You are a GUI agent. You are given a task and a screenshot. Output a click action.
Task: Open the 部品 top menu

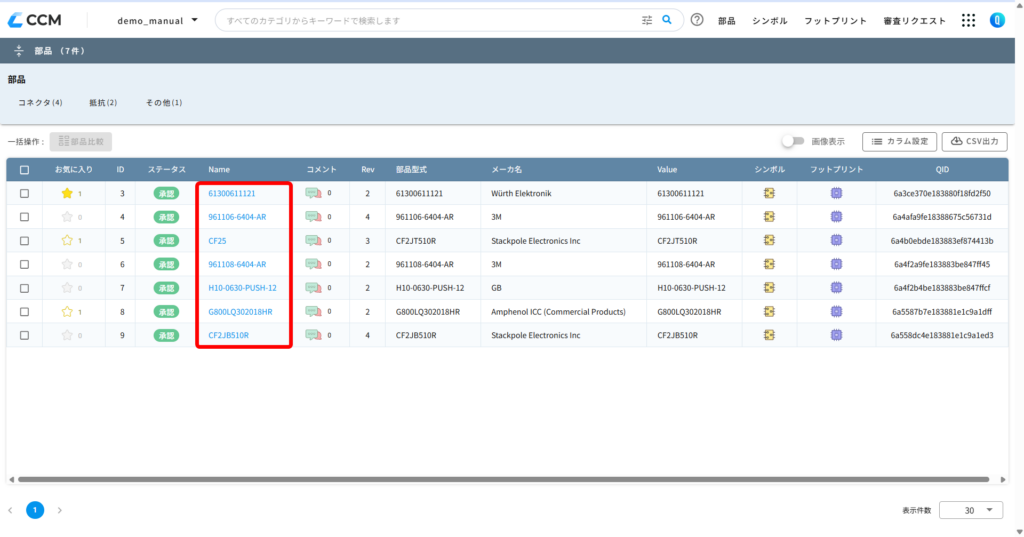tap(727, 21)
